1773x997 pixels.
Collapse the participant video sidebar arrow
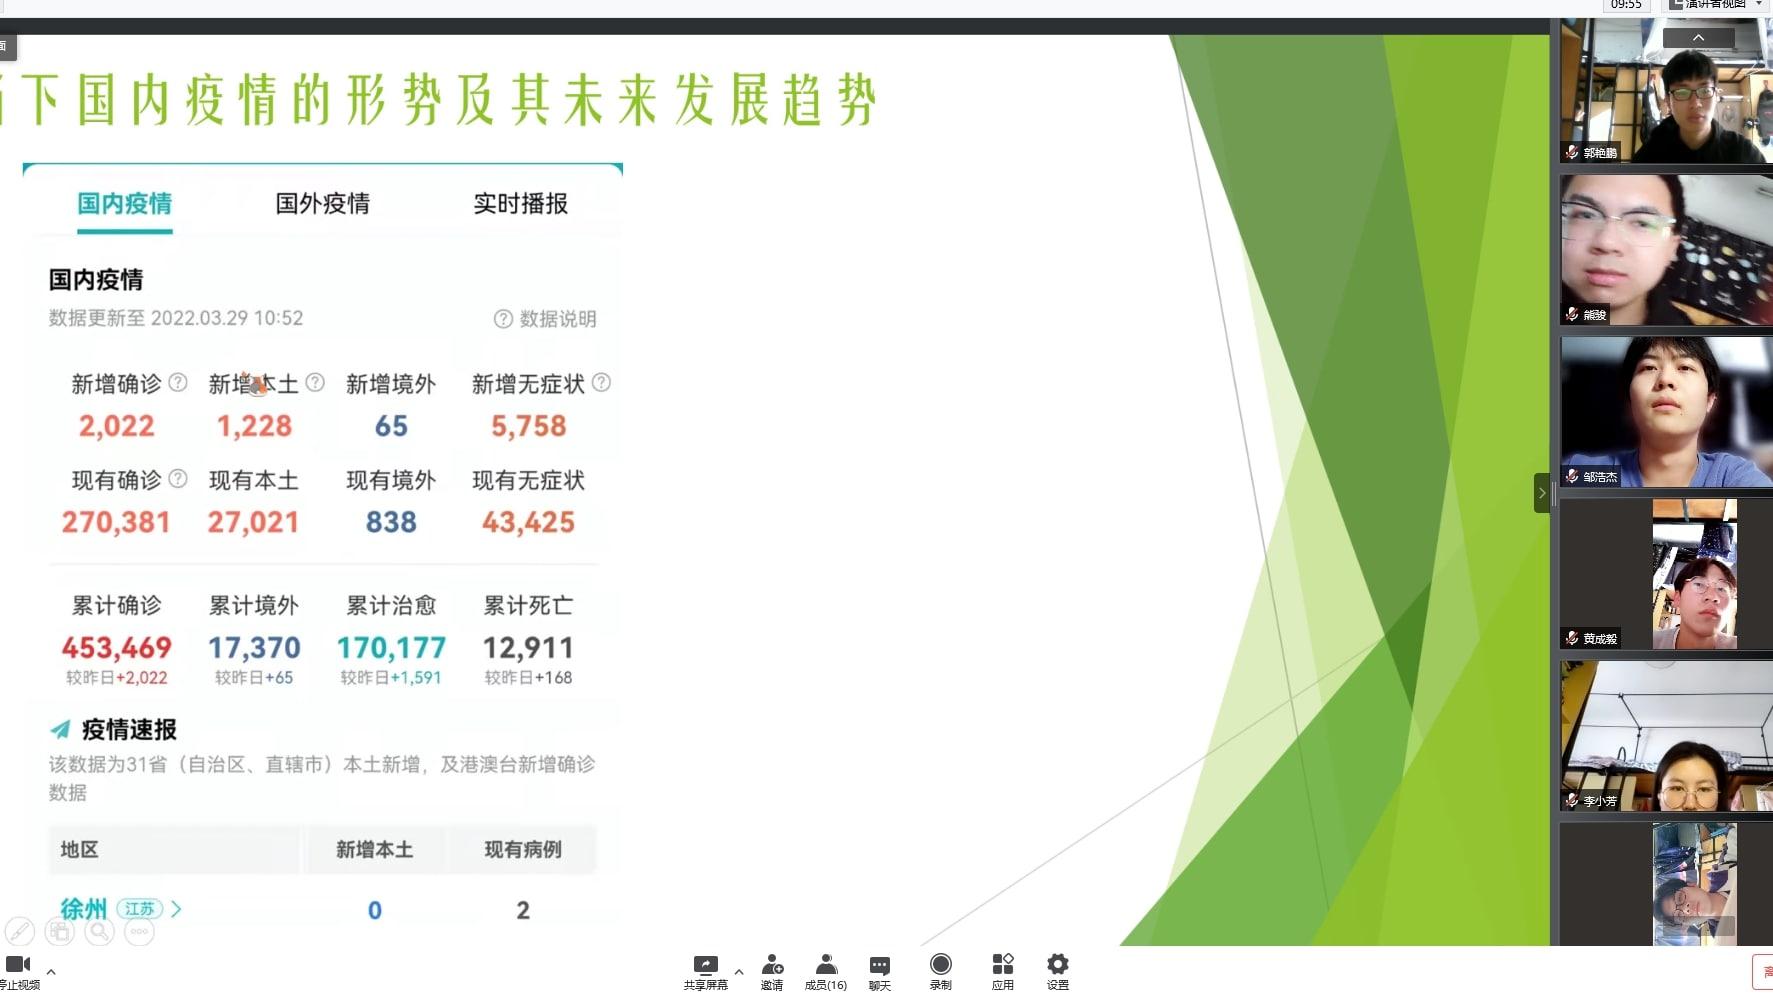point(1542,493)
